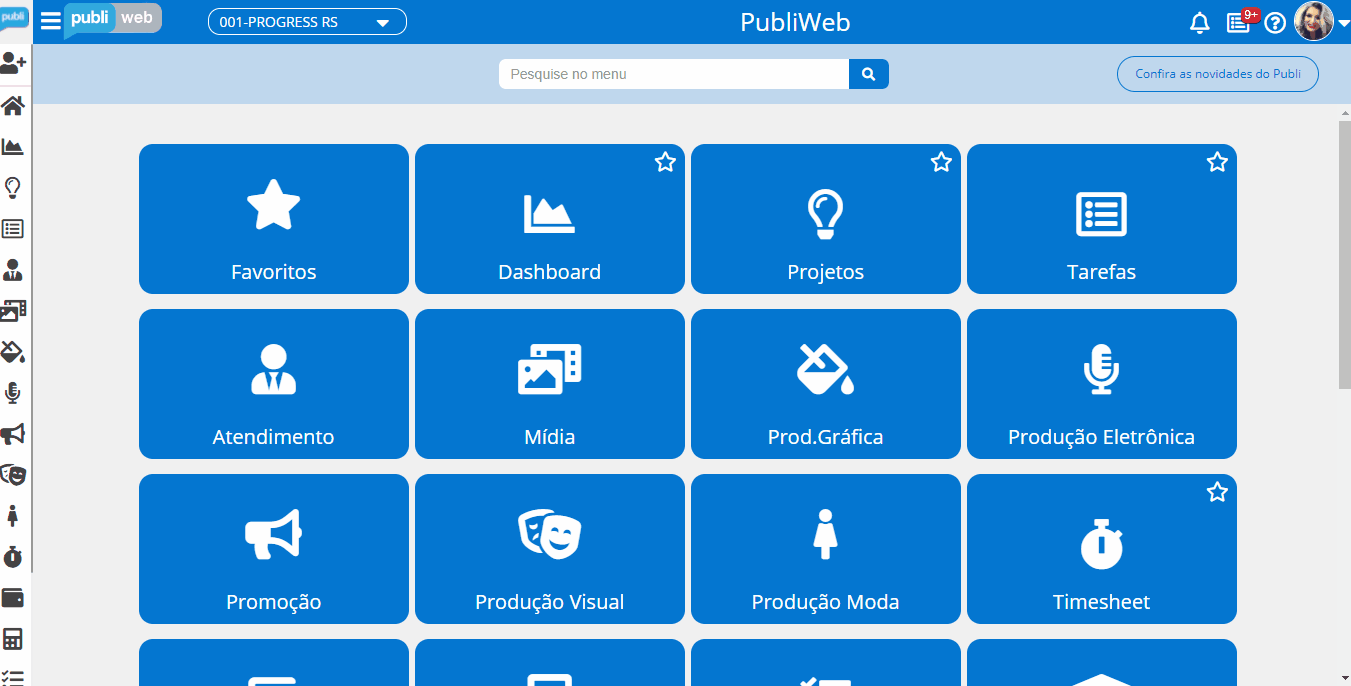This screenshot has width=1351, height=686.
Task: Open the Dashboard tile
Action: coord(550,219)
